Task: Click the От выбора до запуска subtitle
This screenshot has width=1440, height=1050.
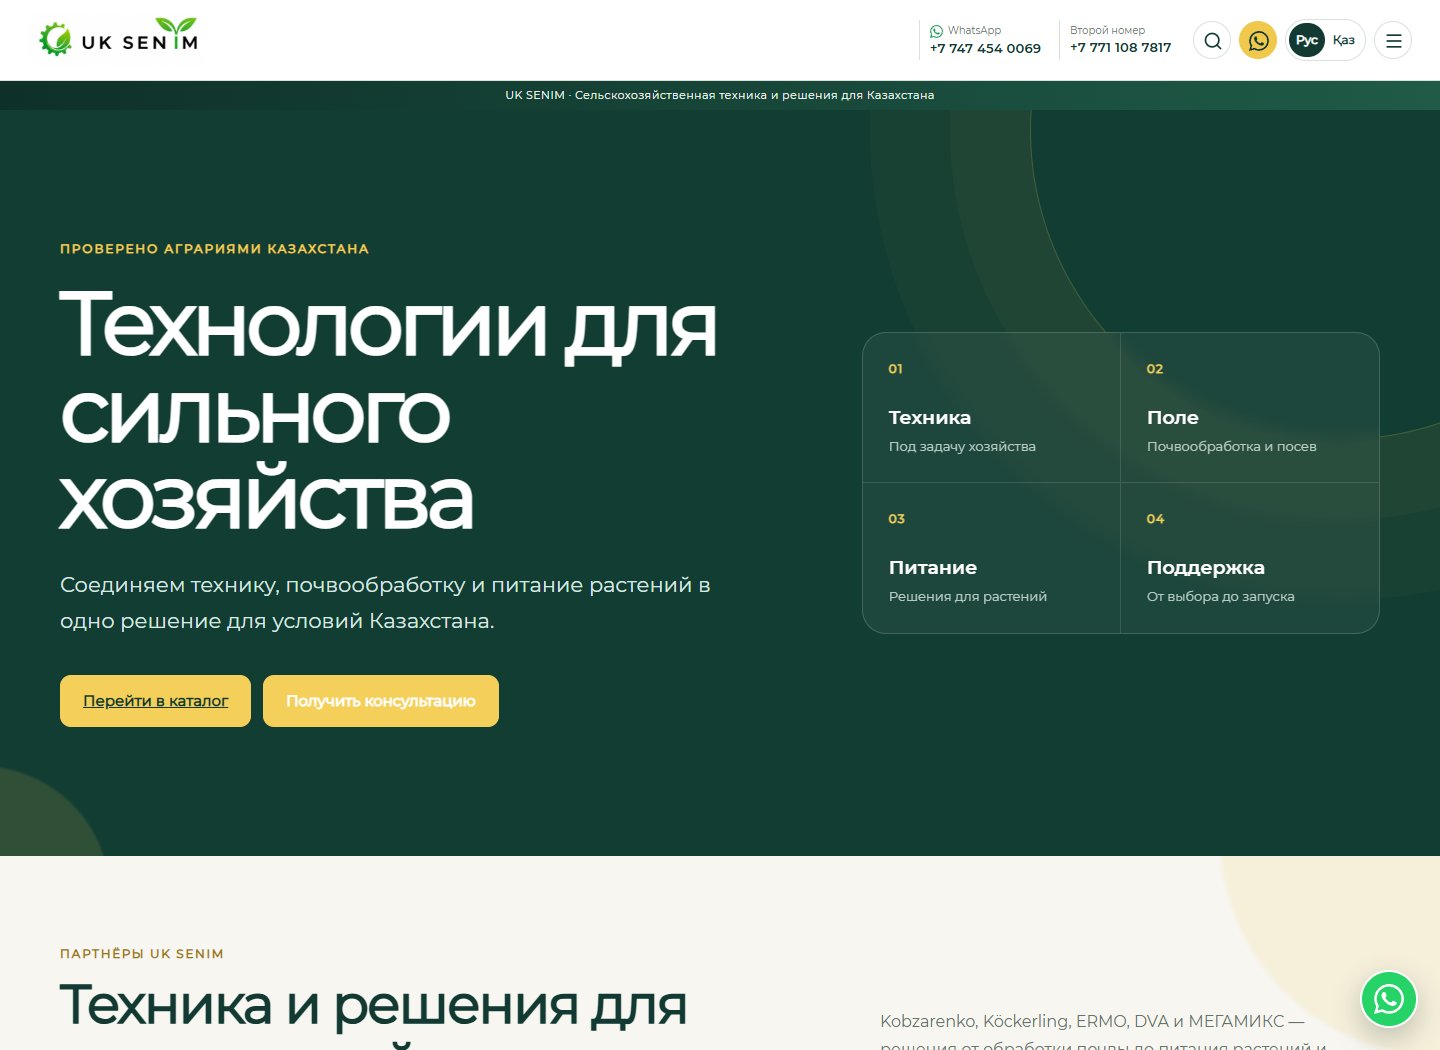Action: pos(1220,596)
